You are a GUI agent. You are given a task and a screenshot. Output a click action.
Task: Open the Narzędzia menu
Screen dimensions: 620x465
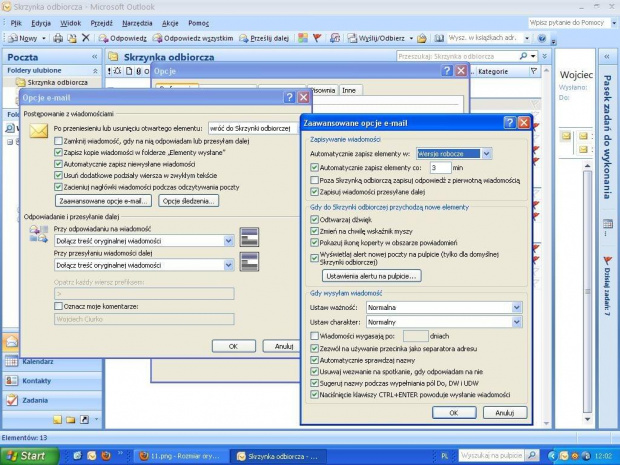137,22
